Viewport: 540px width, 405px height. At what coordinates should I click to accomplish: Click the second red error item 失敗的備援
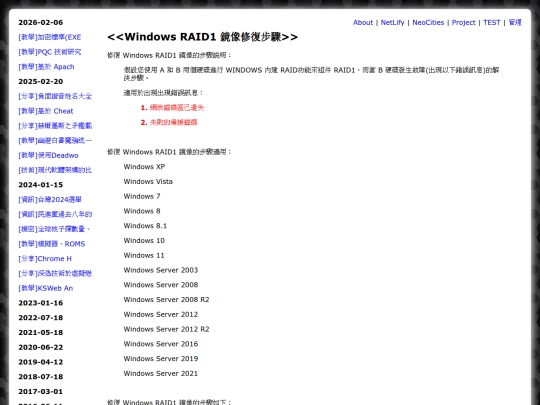pyautogui.click(x=174, y=123)
